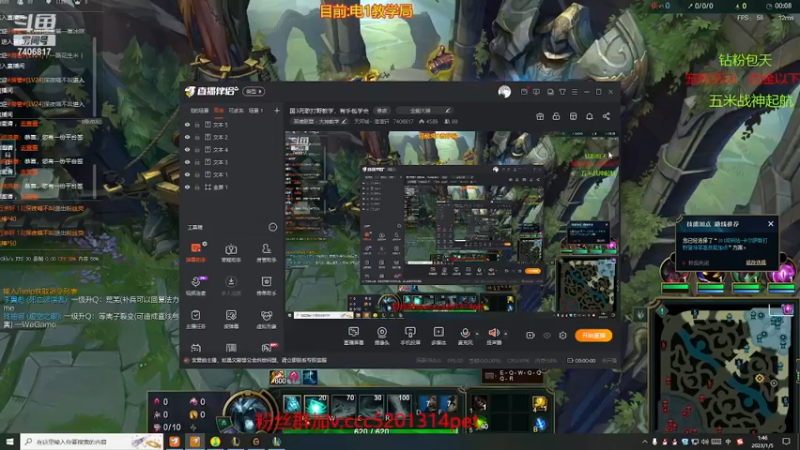Click the open-lock icon in the top-right toolbar
This screenshot has width=800, height=450.
(556, 116)
